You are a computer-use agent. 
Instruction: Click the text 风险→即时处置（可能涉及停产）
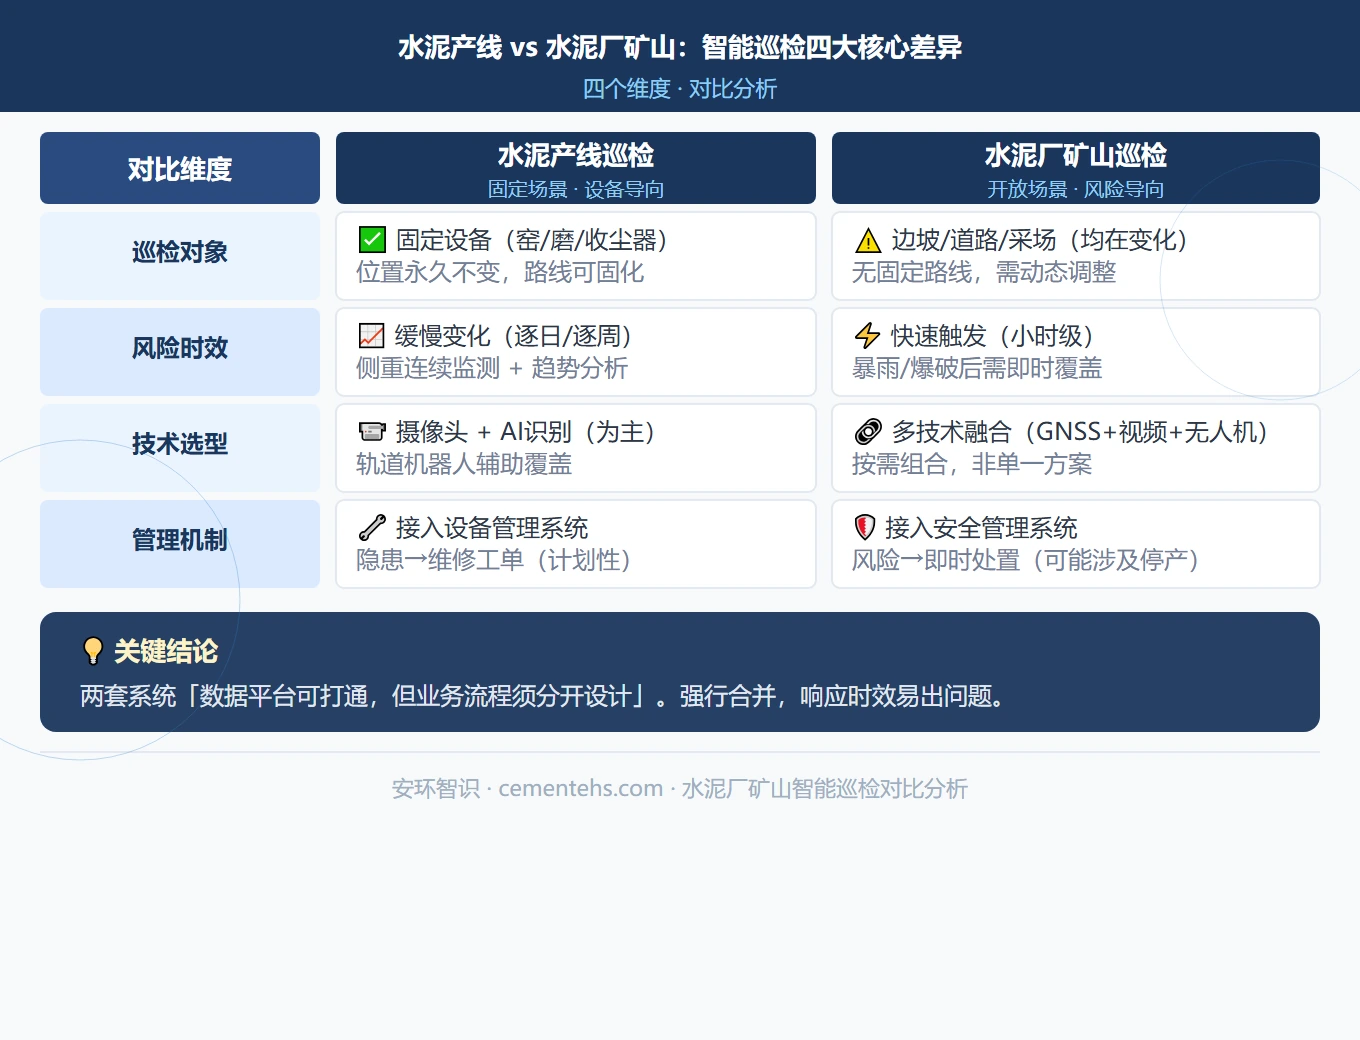pos(1026,560)
